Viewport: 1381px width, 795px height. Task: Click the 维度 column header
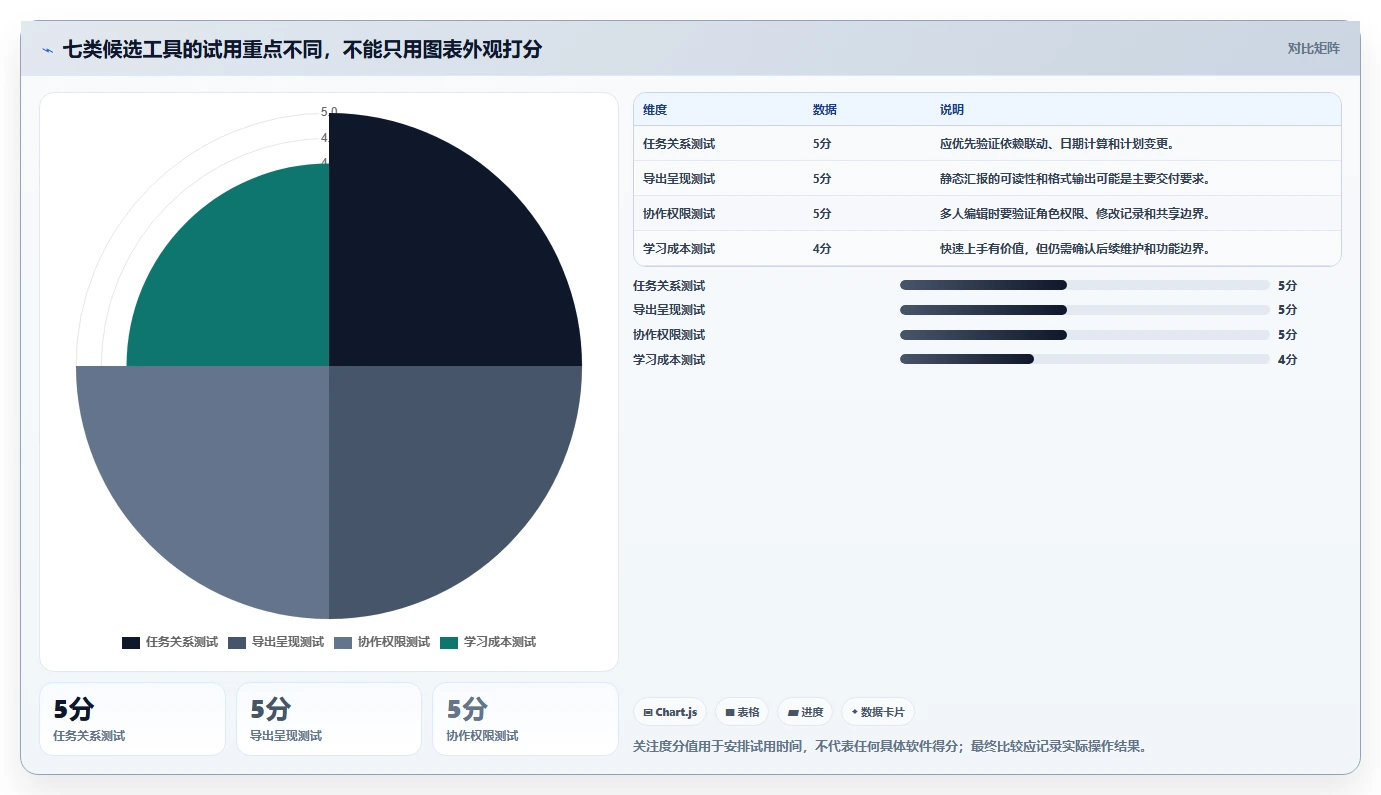click(x=655, y=110)
